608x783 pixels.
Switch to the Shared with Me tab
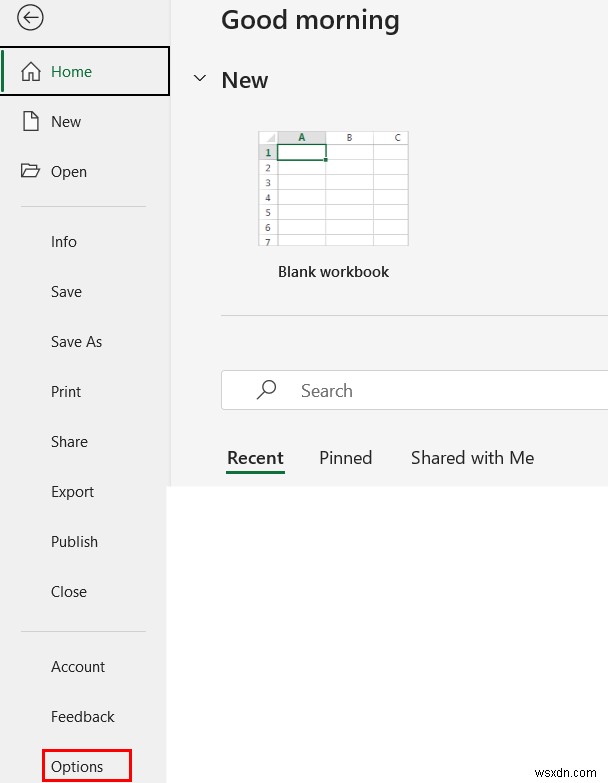click(x=472, y=458)
